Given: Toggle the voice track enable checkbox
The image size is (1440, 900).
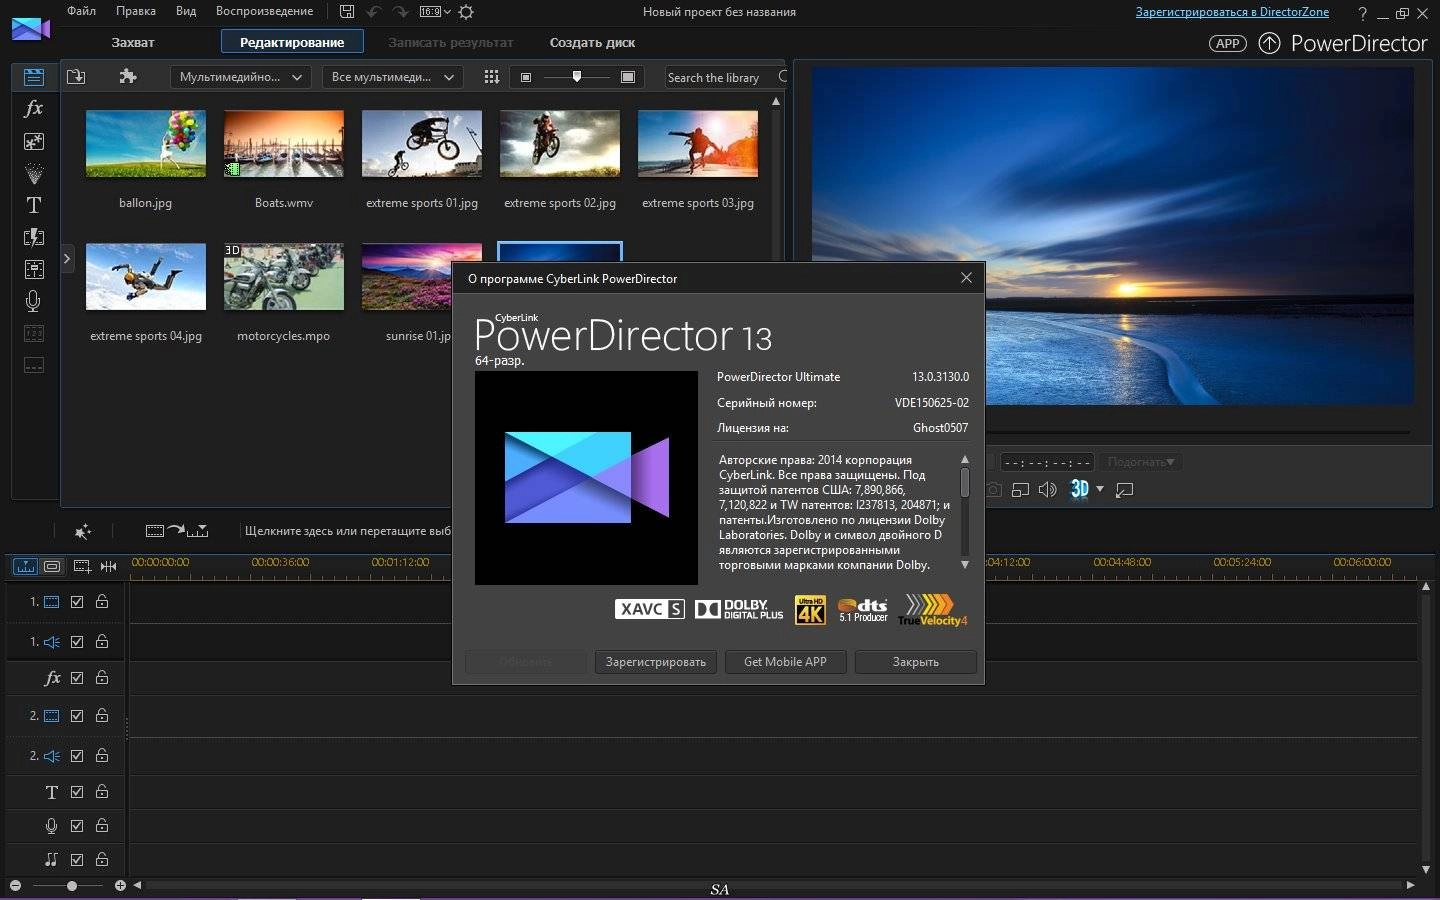Looking at the screenshot, I should [x=77, y=826].
